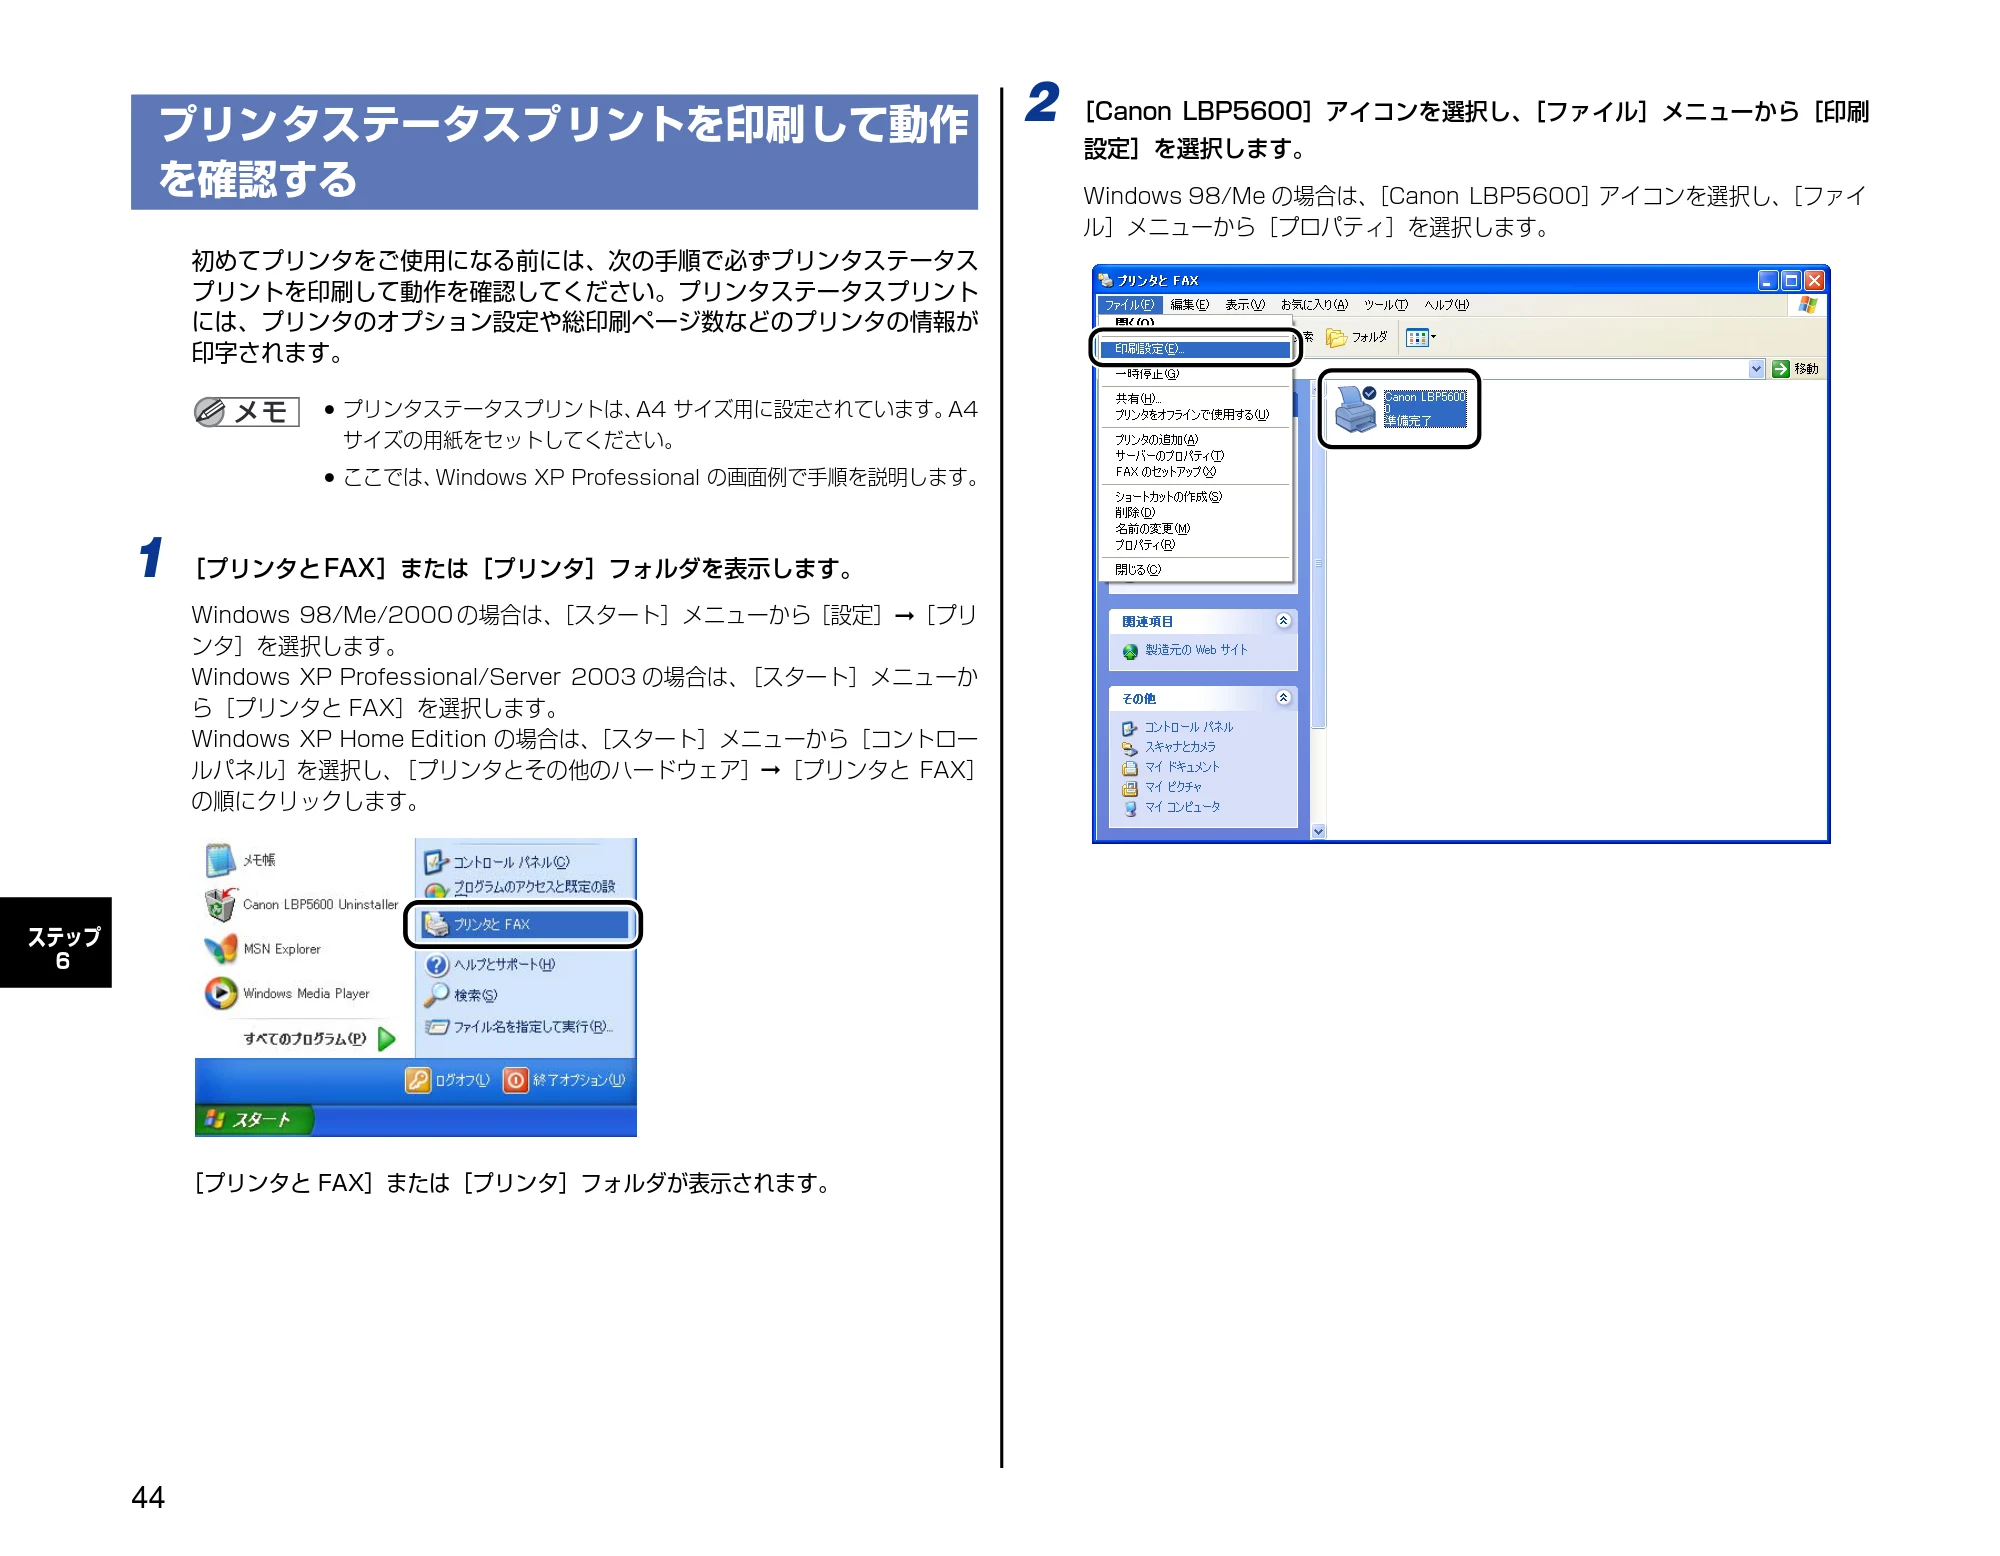Click the ログオフ key icon
This screenshot has width=2000, height=1556.
point(417,1080)
